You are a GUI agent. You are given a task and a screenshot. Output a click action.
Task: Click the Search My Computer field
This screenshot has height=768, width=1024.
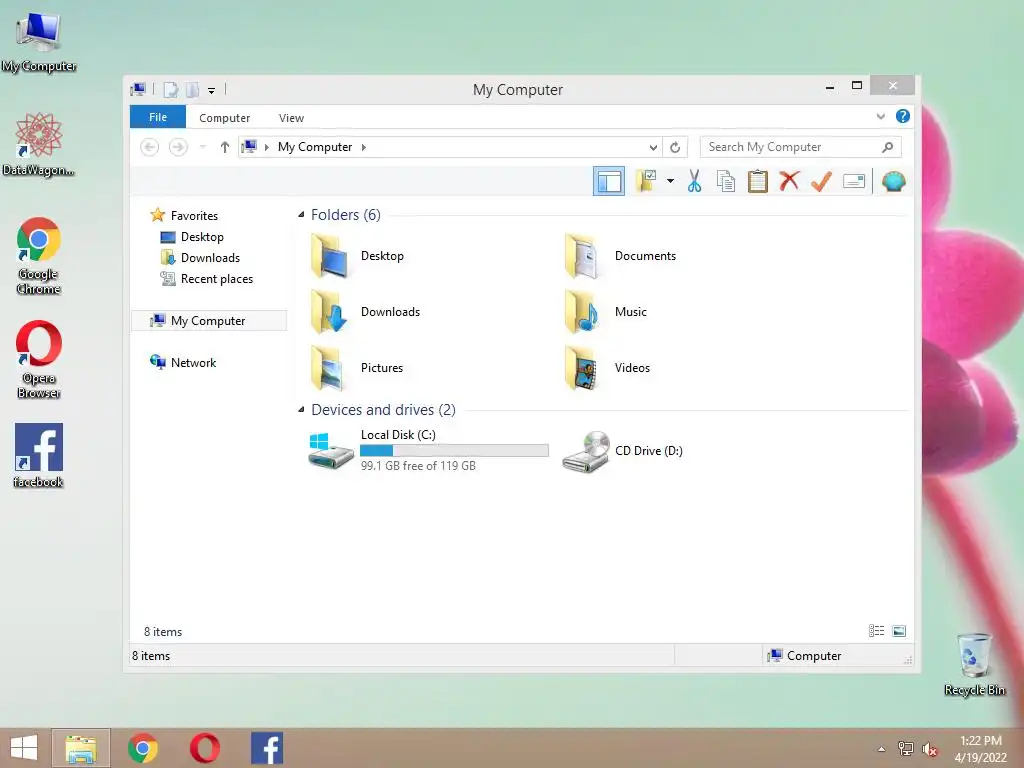pyautogui.click(x=801, y=147)
